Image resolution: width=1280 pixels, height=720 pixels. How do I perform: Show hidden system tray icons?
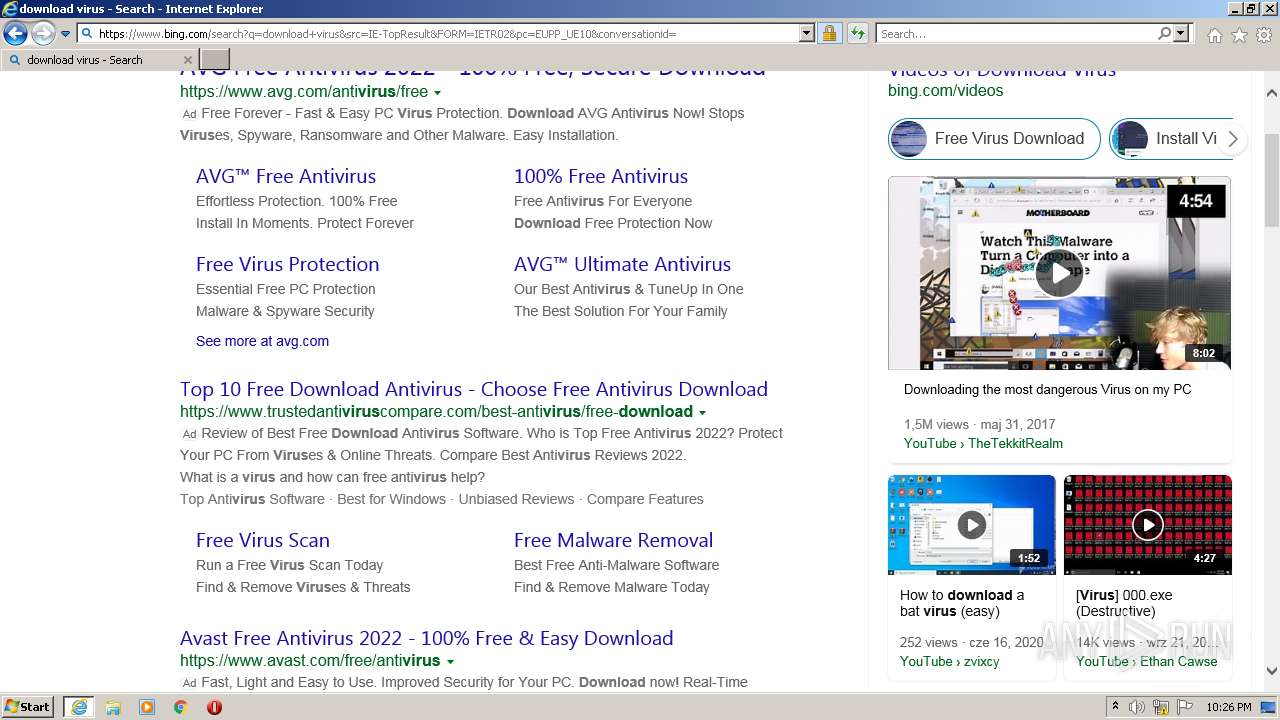tap(1115, 707)
